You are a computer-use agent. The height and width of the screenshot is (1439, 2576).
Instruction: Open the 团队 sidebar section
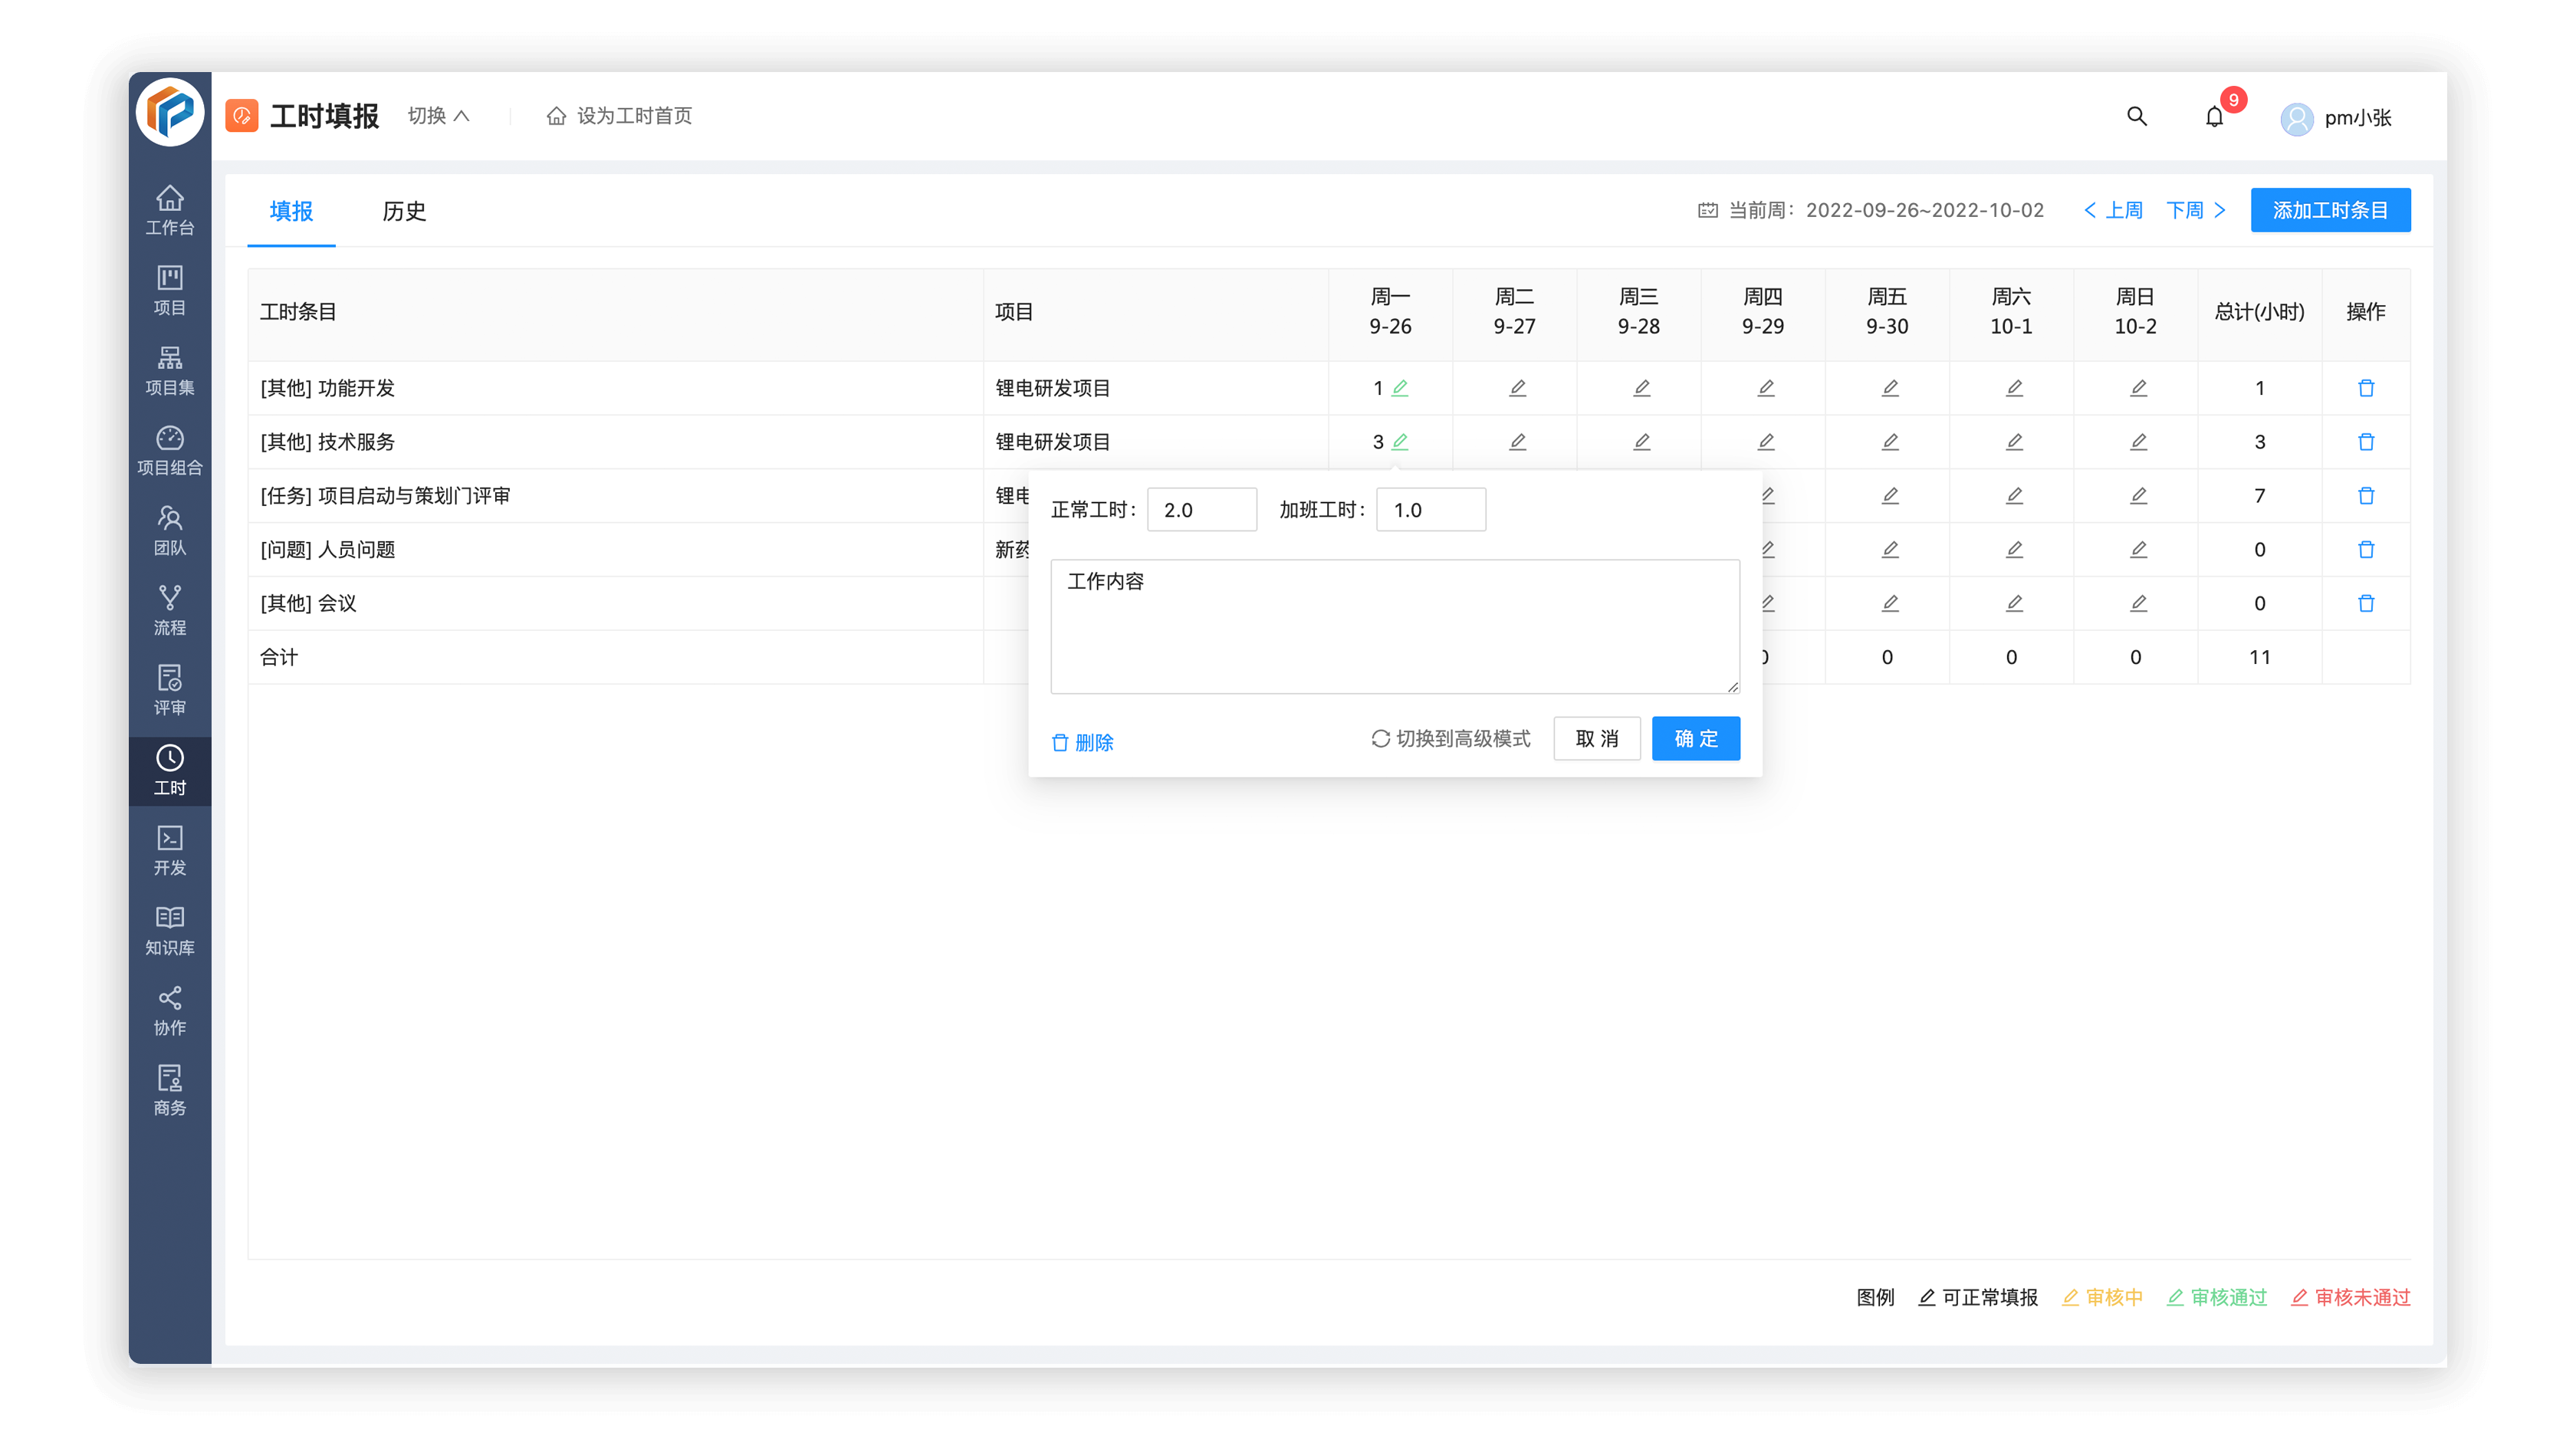[169, 530]
